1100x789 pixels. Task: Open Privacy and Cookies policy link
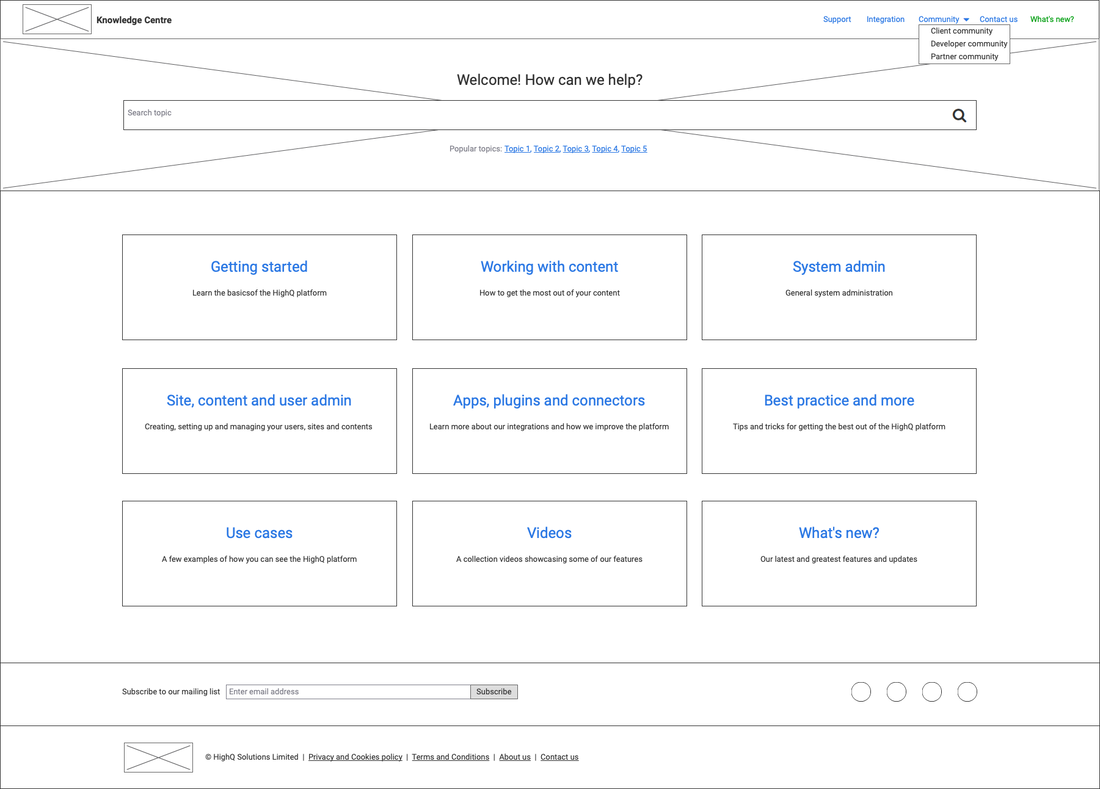tap(355, 757)
